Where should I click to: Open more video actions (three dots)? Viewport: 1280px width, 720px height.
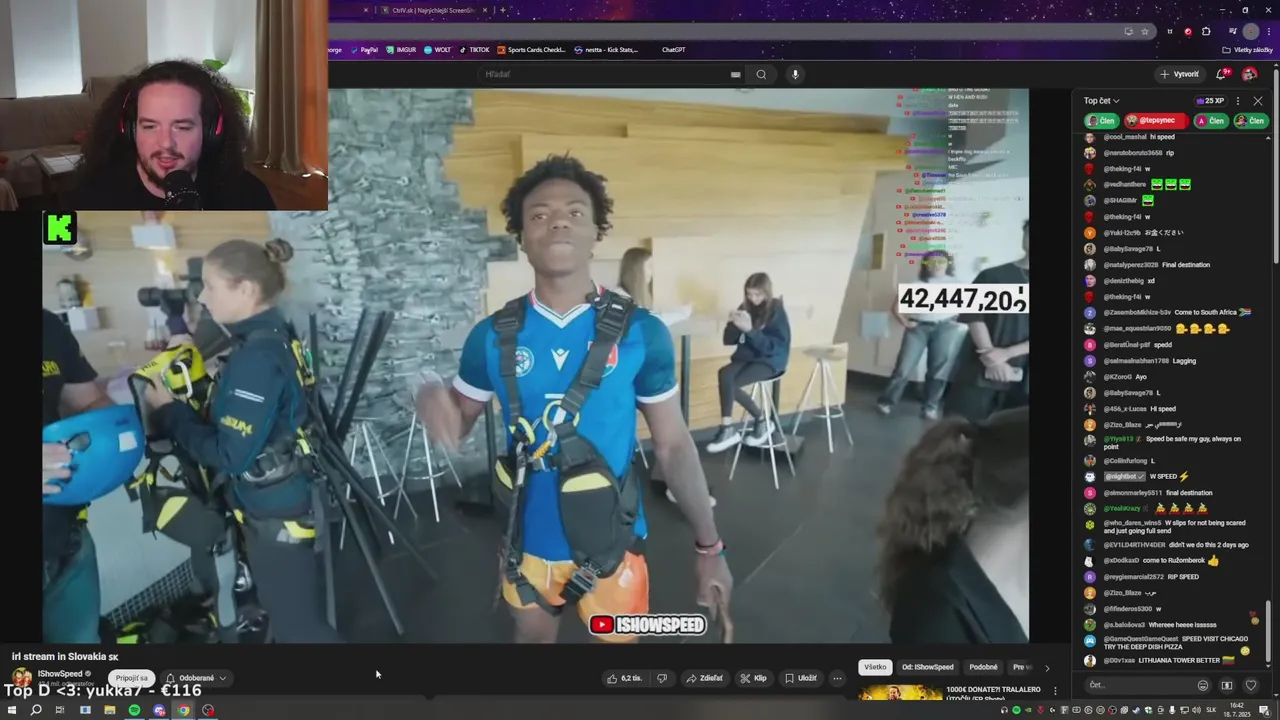[837, 678]
